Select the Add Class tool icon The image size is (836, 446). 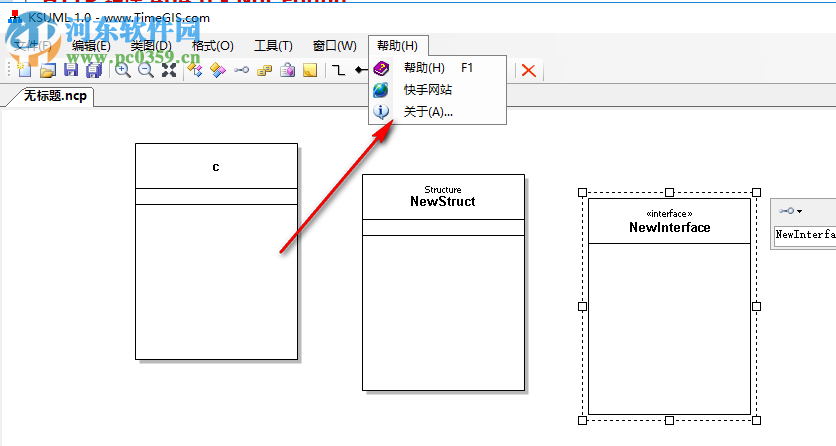(x=195, y=70)
